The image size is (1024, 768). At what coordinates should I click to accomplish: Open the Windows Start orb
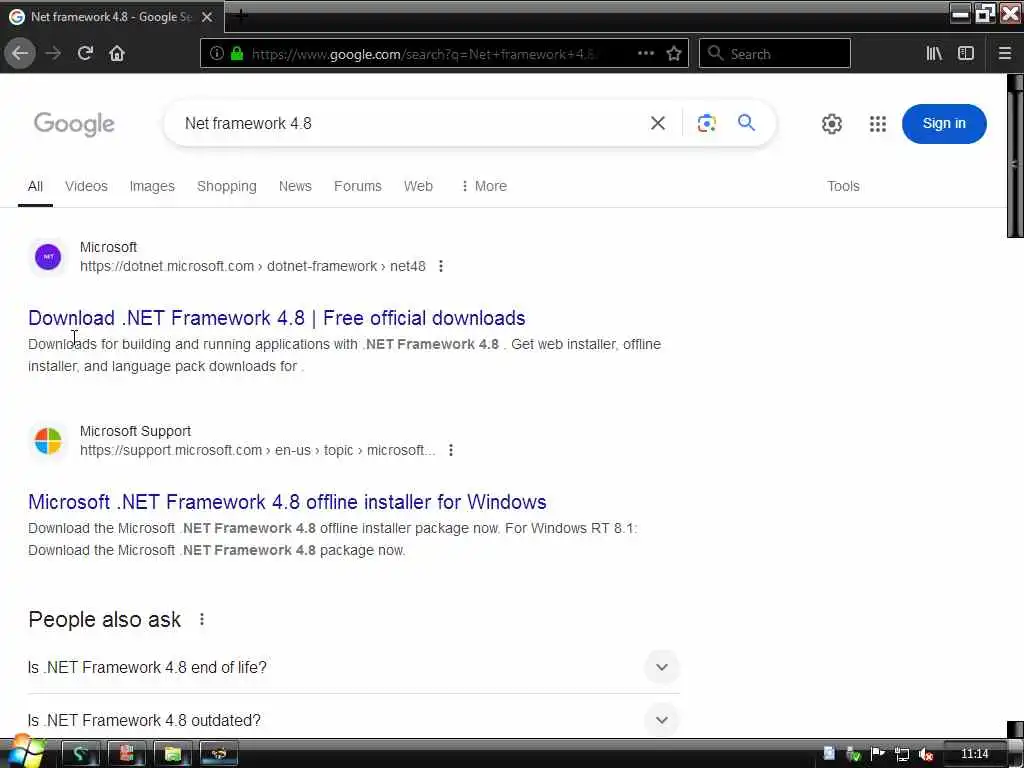(25, 752)
